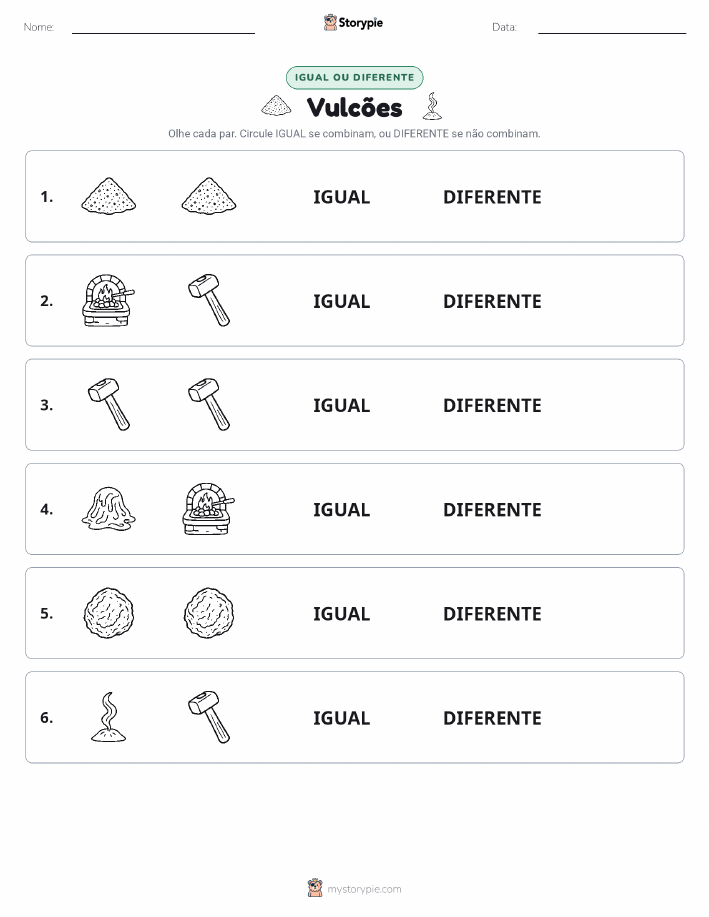The width and height of the screenshot is (709, 917).
Task: Click the Storypie logo at top
Action: point(353,23)
